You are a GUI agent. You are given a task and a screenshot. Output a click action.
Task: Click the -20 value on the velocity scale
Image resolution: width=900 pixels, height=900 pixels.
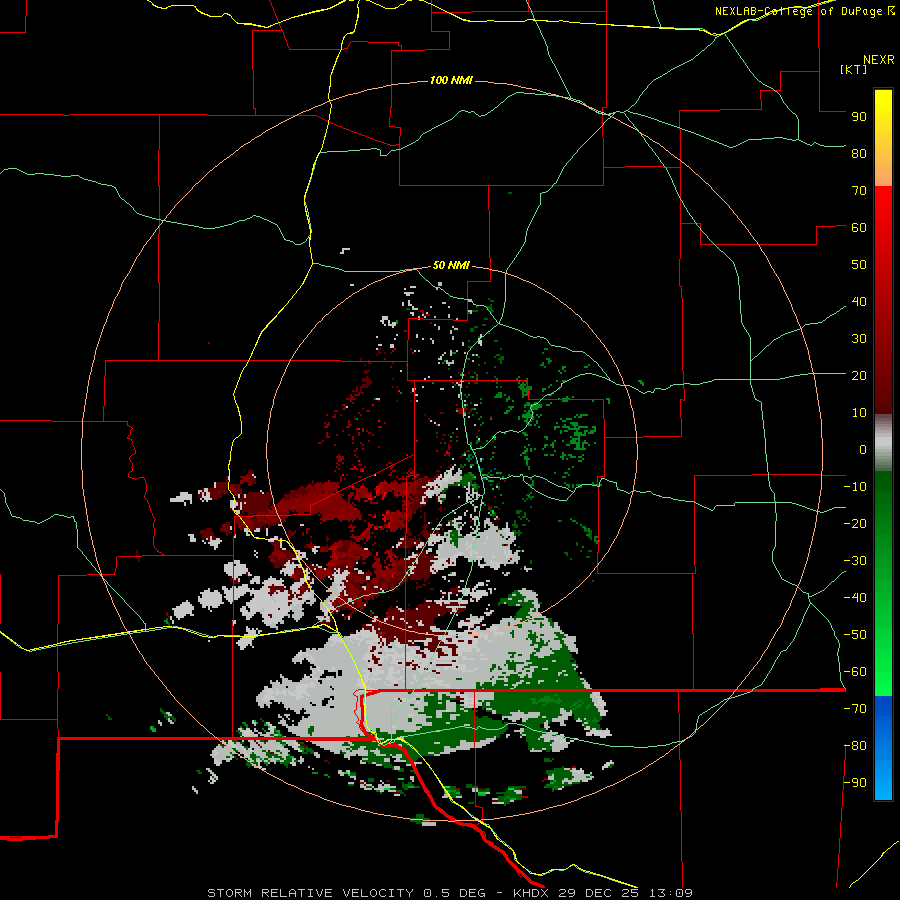[x=855, y=523]
